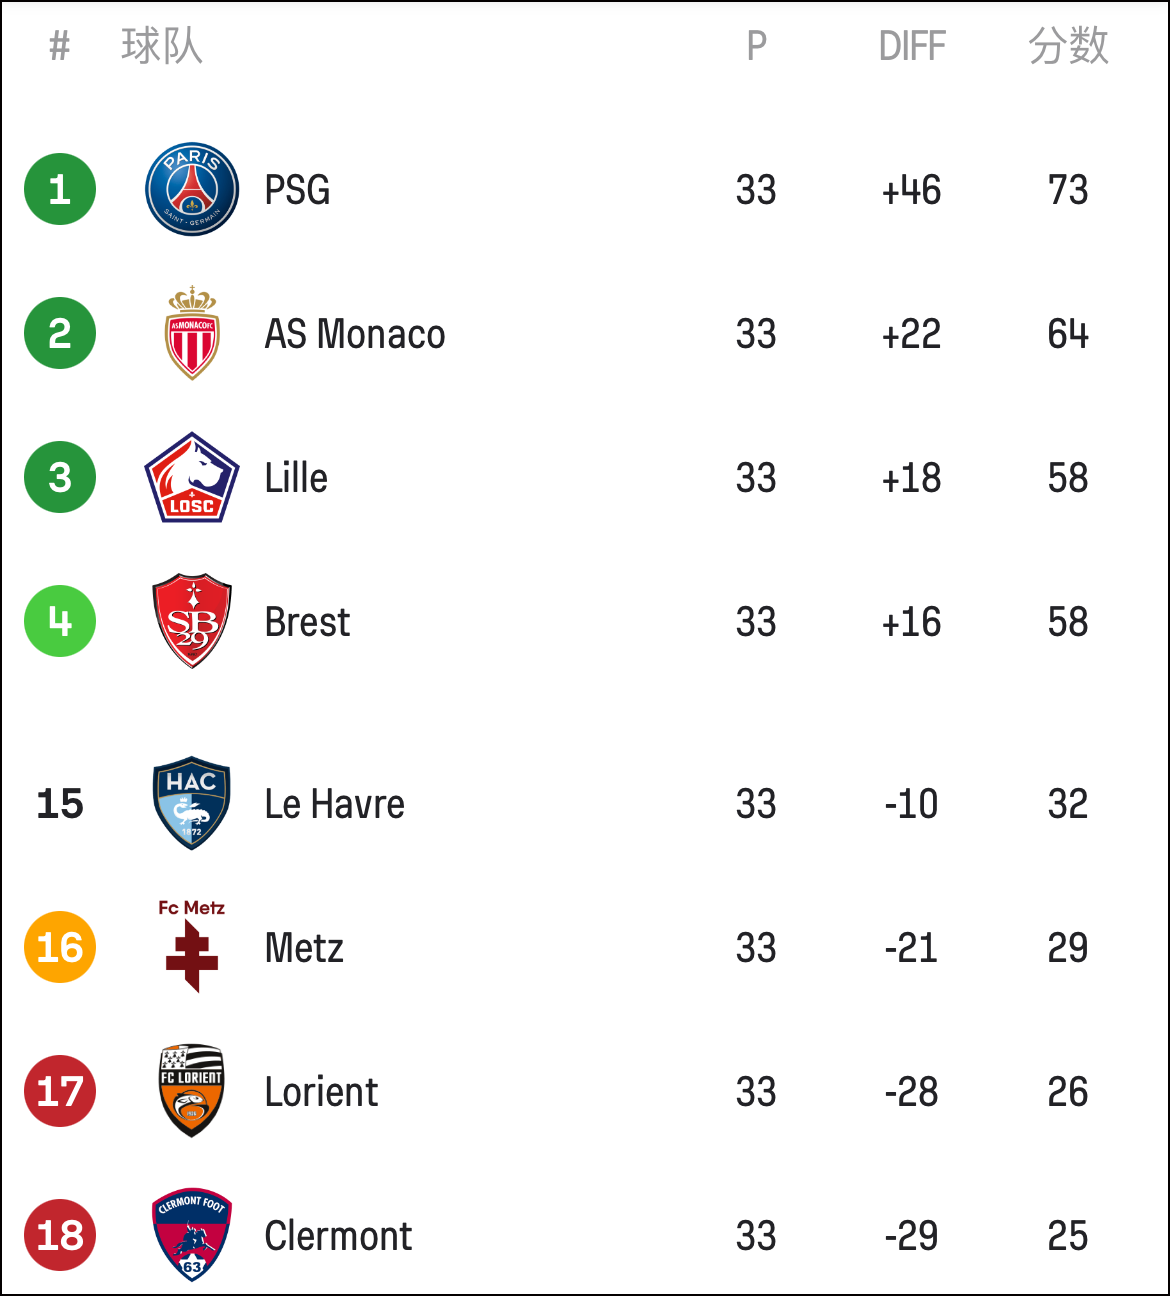Viewport: 1170px width, 1296px height.
Task: Open the AS Monaco team link
Action: coord(355,334)
